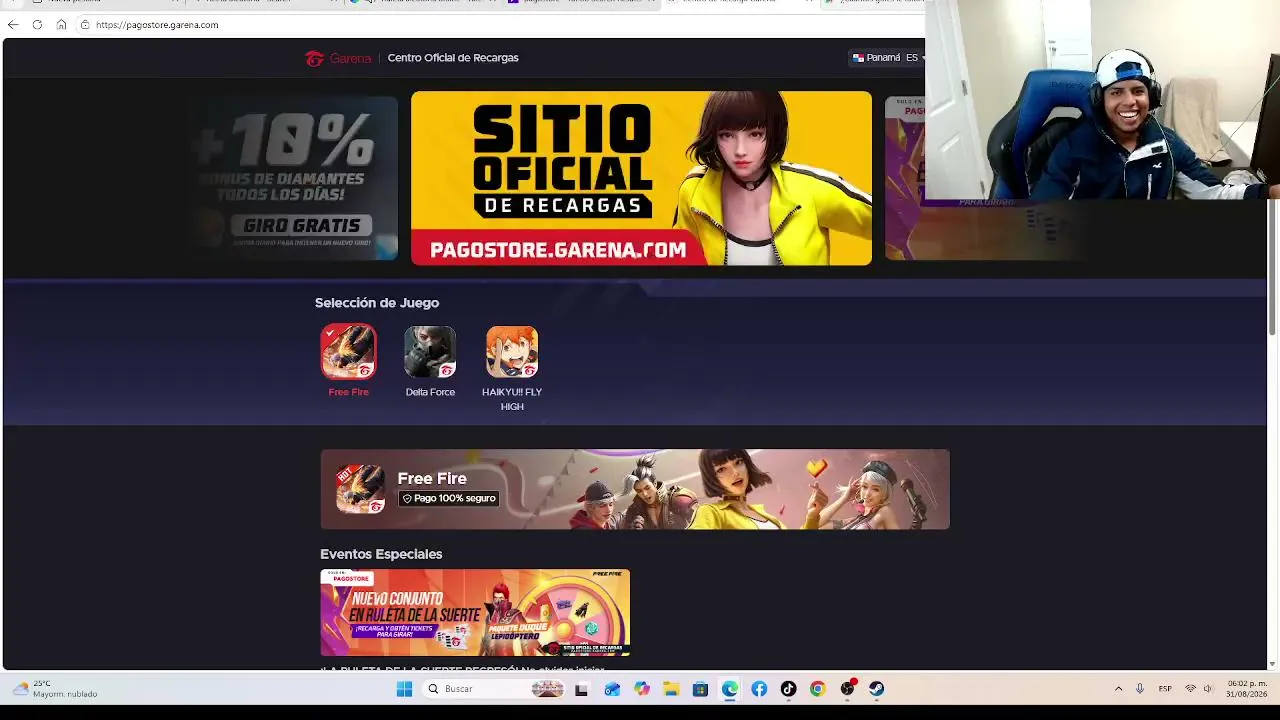Focus the pagostore.garena.com address bar

pos(157,25)
